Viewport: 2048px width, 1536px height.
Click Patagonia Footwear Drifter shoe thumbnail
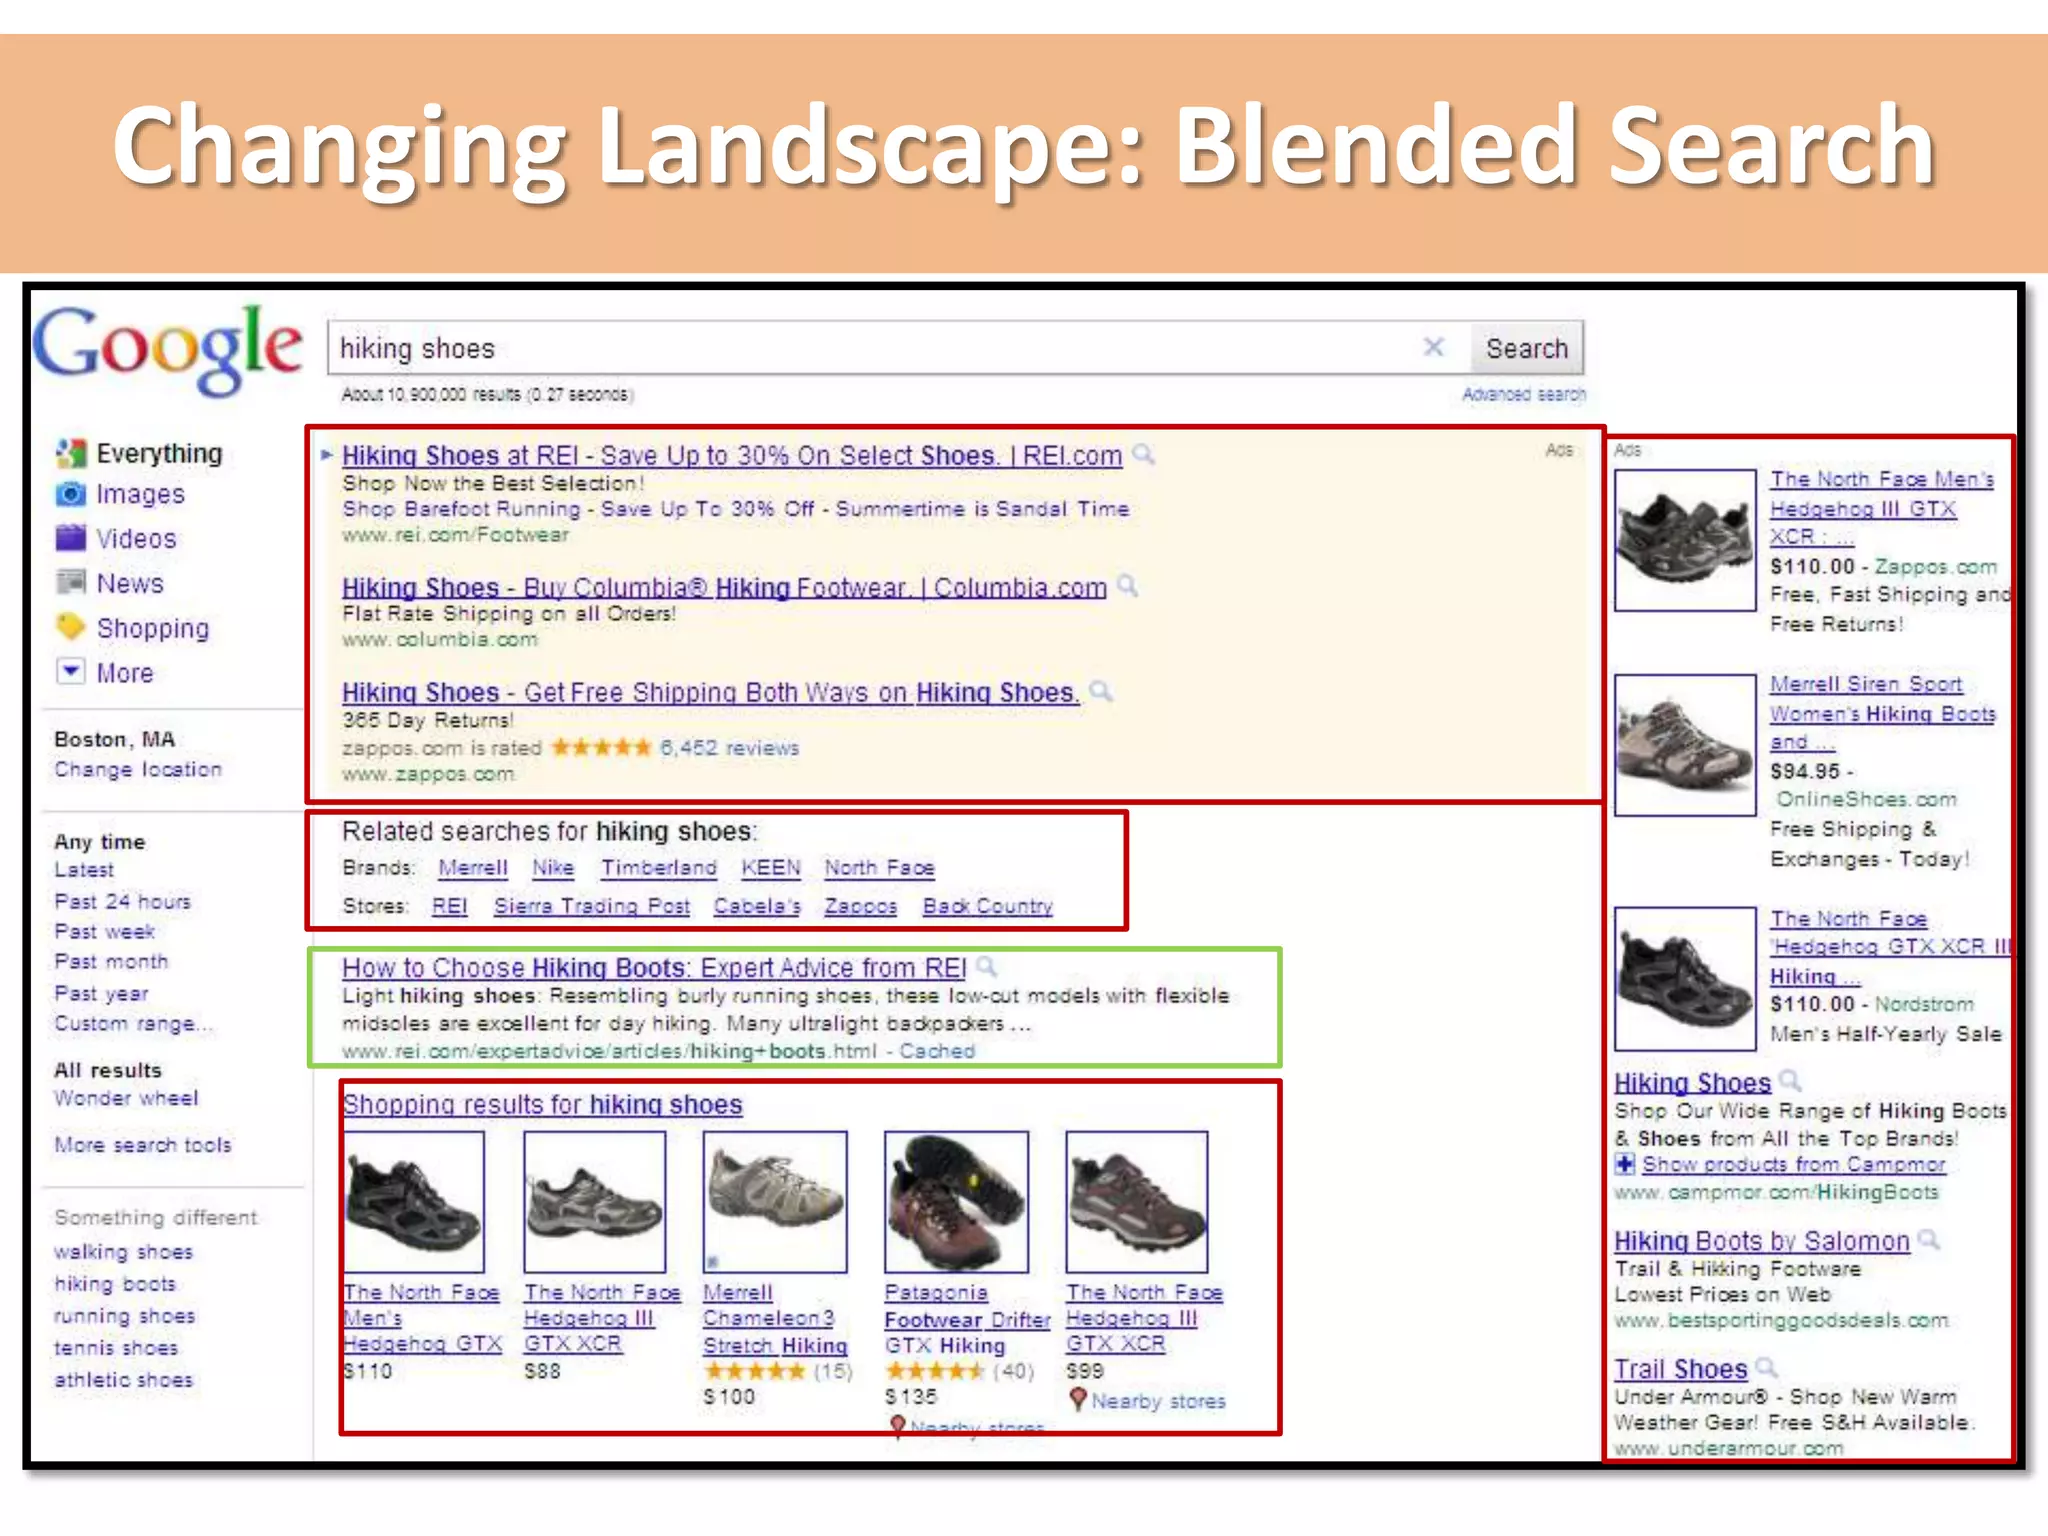(956, 1202)
